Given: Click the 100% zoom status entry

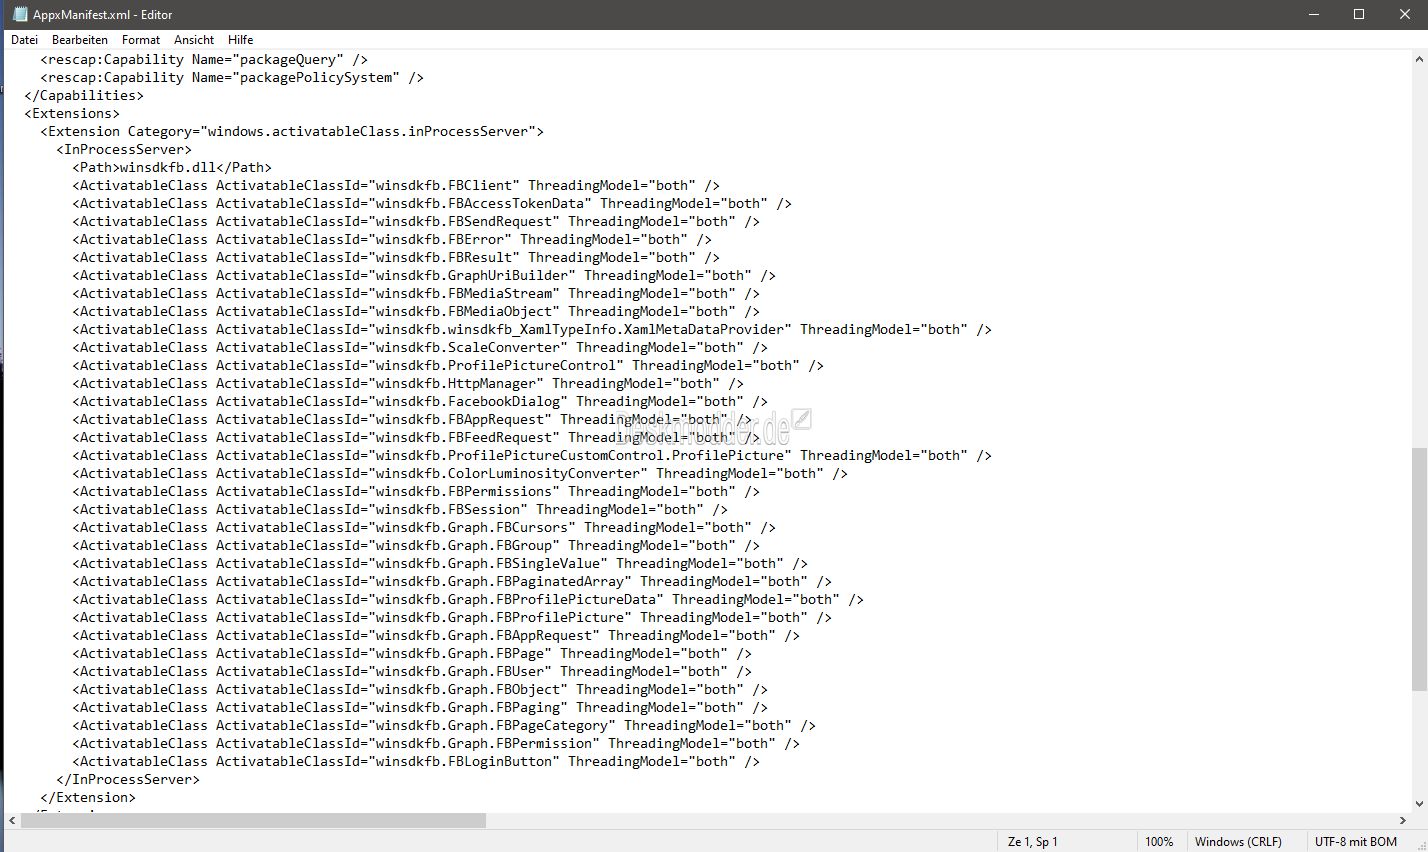Looking at the screenshot, I should [x=1159, y=842].
